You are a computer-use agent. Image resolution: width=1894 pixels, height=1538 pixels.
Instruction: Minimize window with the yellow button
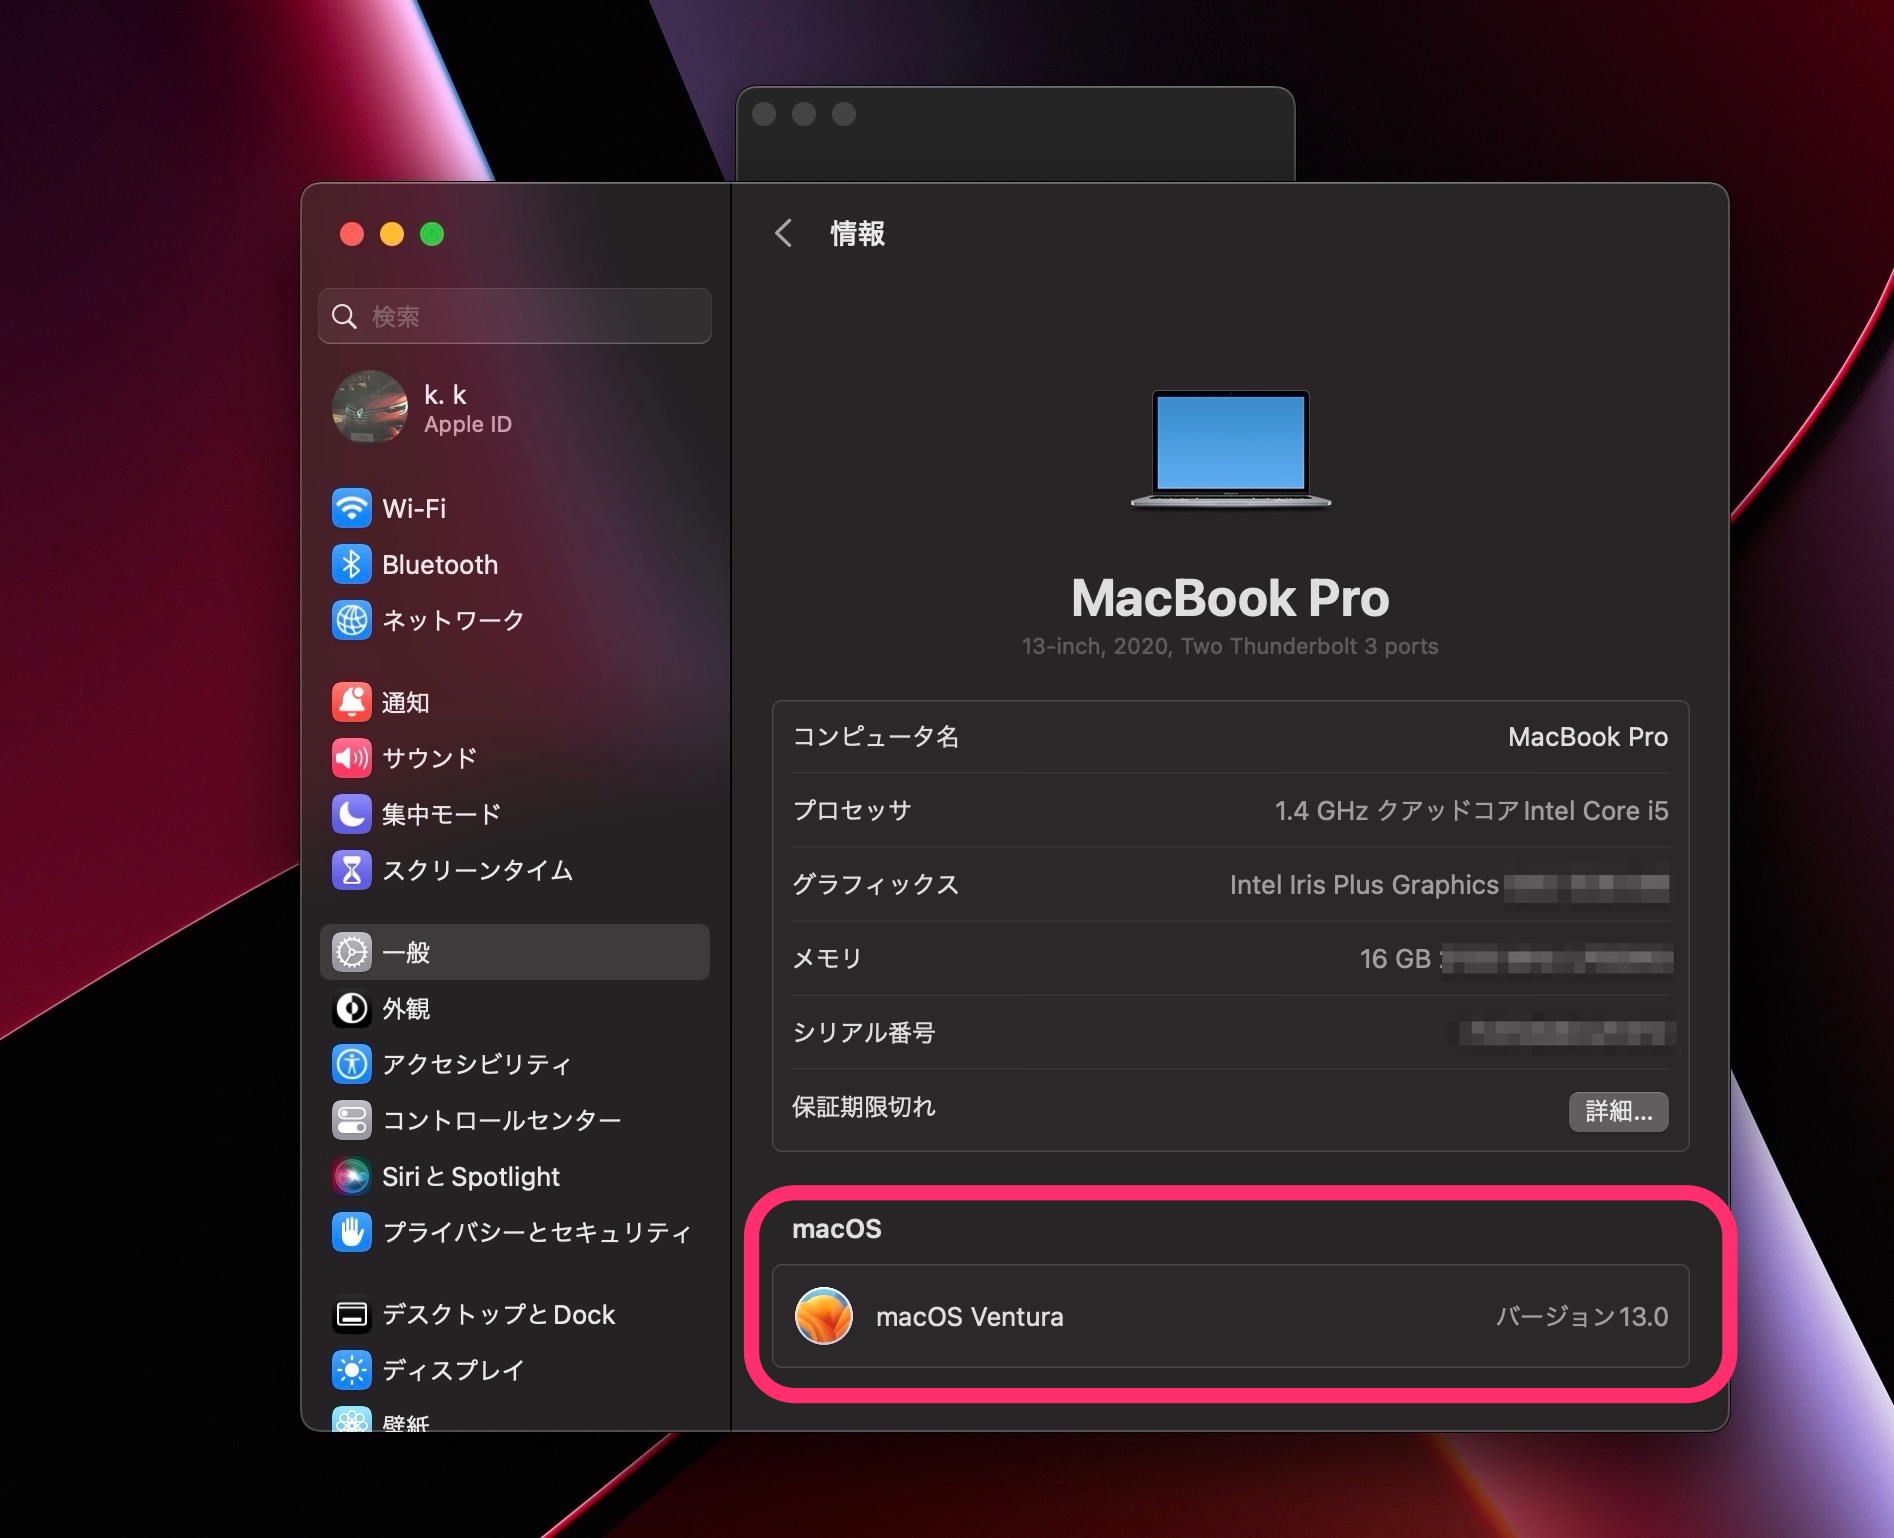coord(392,234)
